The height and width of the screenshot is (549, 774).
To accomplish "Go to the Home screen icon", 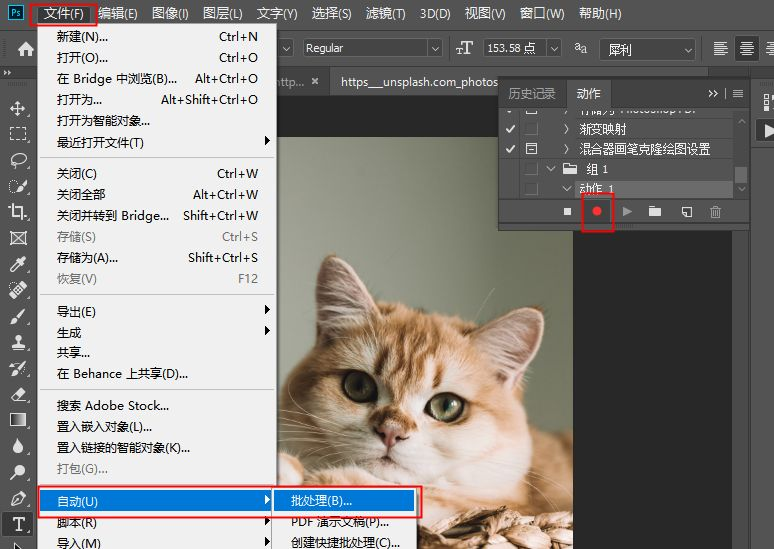I will tap(26, 49).
